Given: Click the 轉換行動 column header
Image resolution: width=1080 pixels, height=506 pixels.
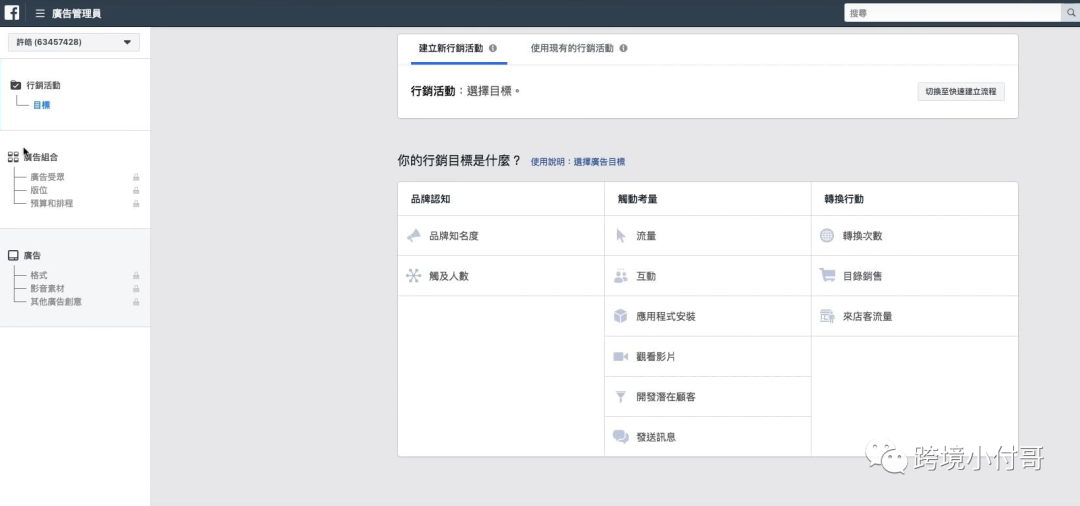Looking at the screenshot, I should point(844,199).
